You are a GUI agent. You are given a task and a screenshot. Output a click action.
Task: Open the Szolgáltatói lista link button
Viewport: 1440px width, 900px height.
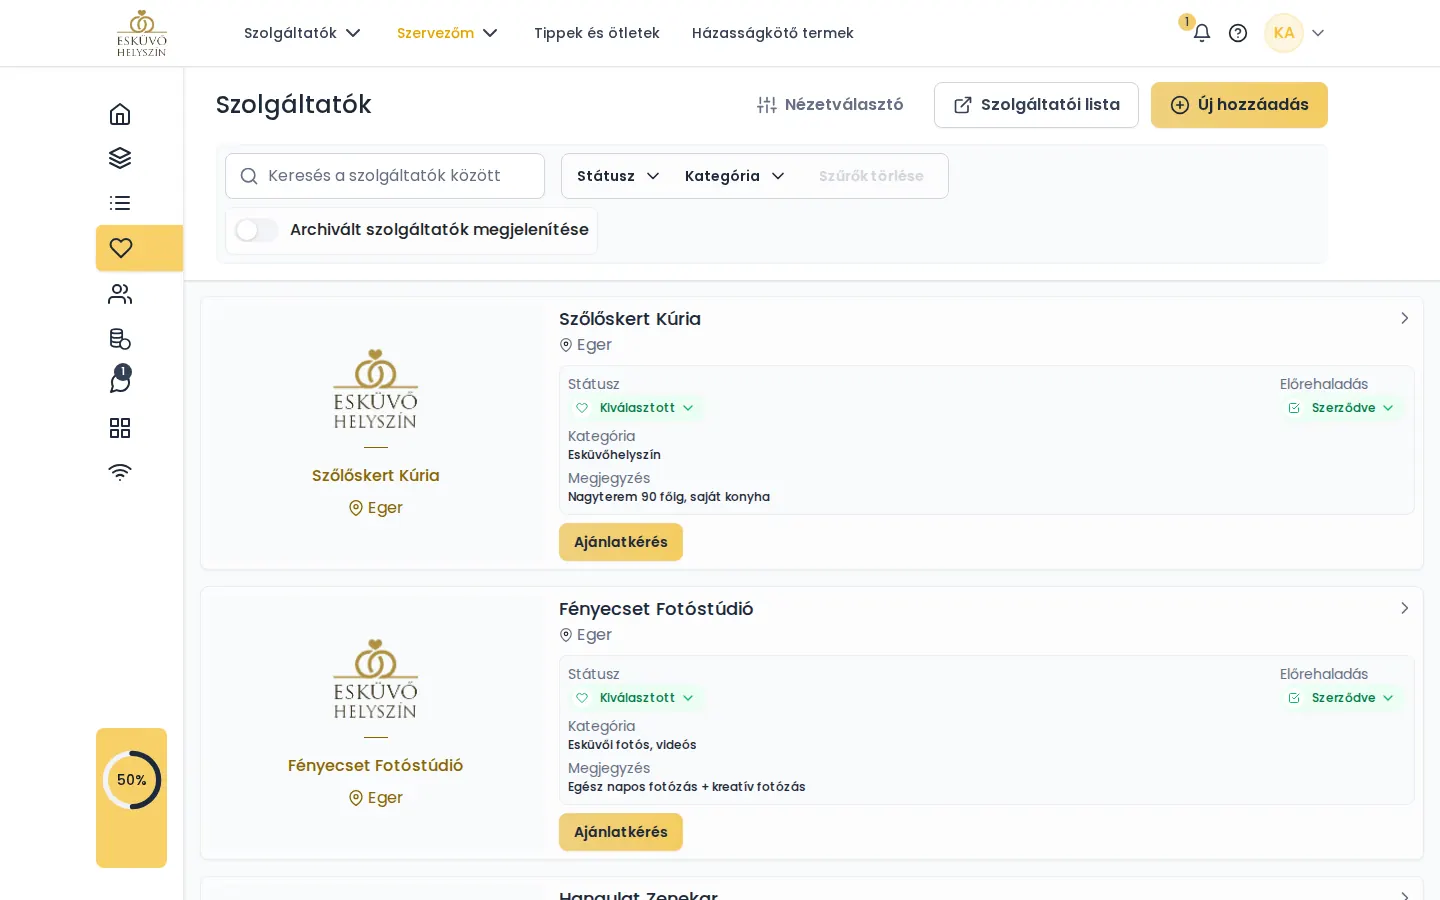(1036, 105)
